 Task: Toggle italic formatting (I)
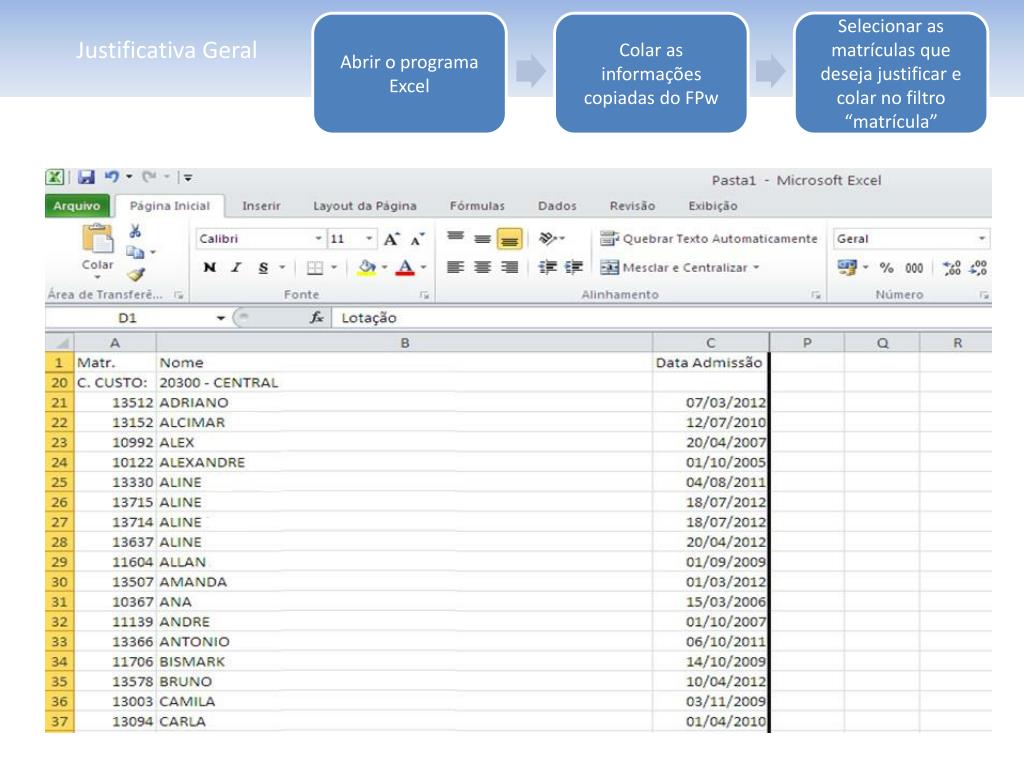tap(236, 267)
